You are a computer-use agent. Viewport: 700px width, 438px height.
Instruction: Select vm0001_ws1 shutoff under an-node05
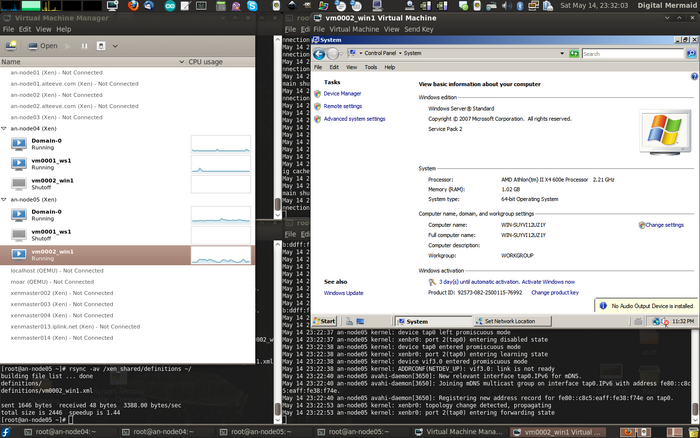127,235
